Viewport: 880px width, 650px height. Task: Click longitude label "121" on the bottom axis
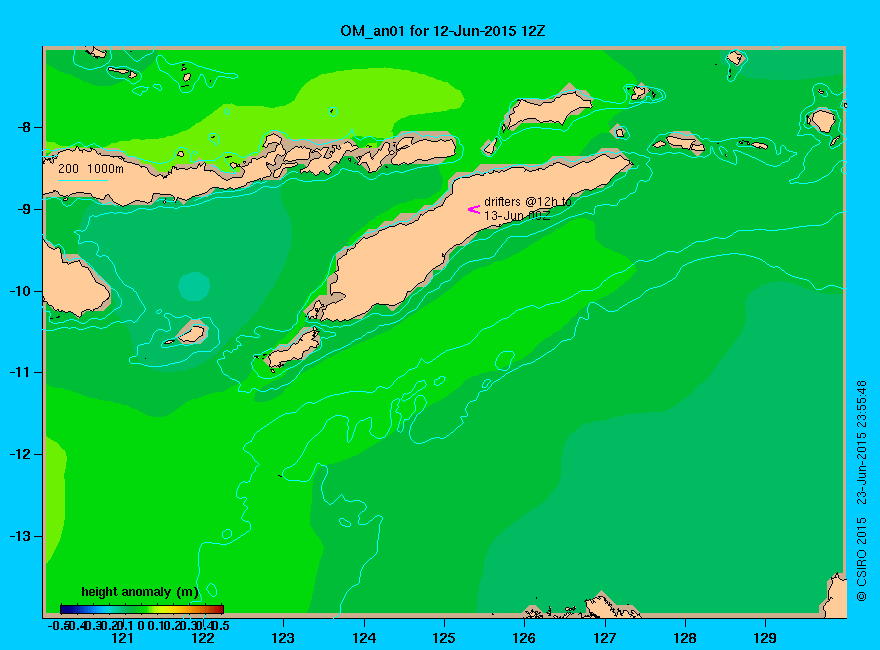pyautogui.click(x=122, y=638)
